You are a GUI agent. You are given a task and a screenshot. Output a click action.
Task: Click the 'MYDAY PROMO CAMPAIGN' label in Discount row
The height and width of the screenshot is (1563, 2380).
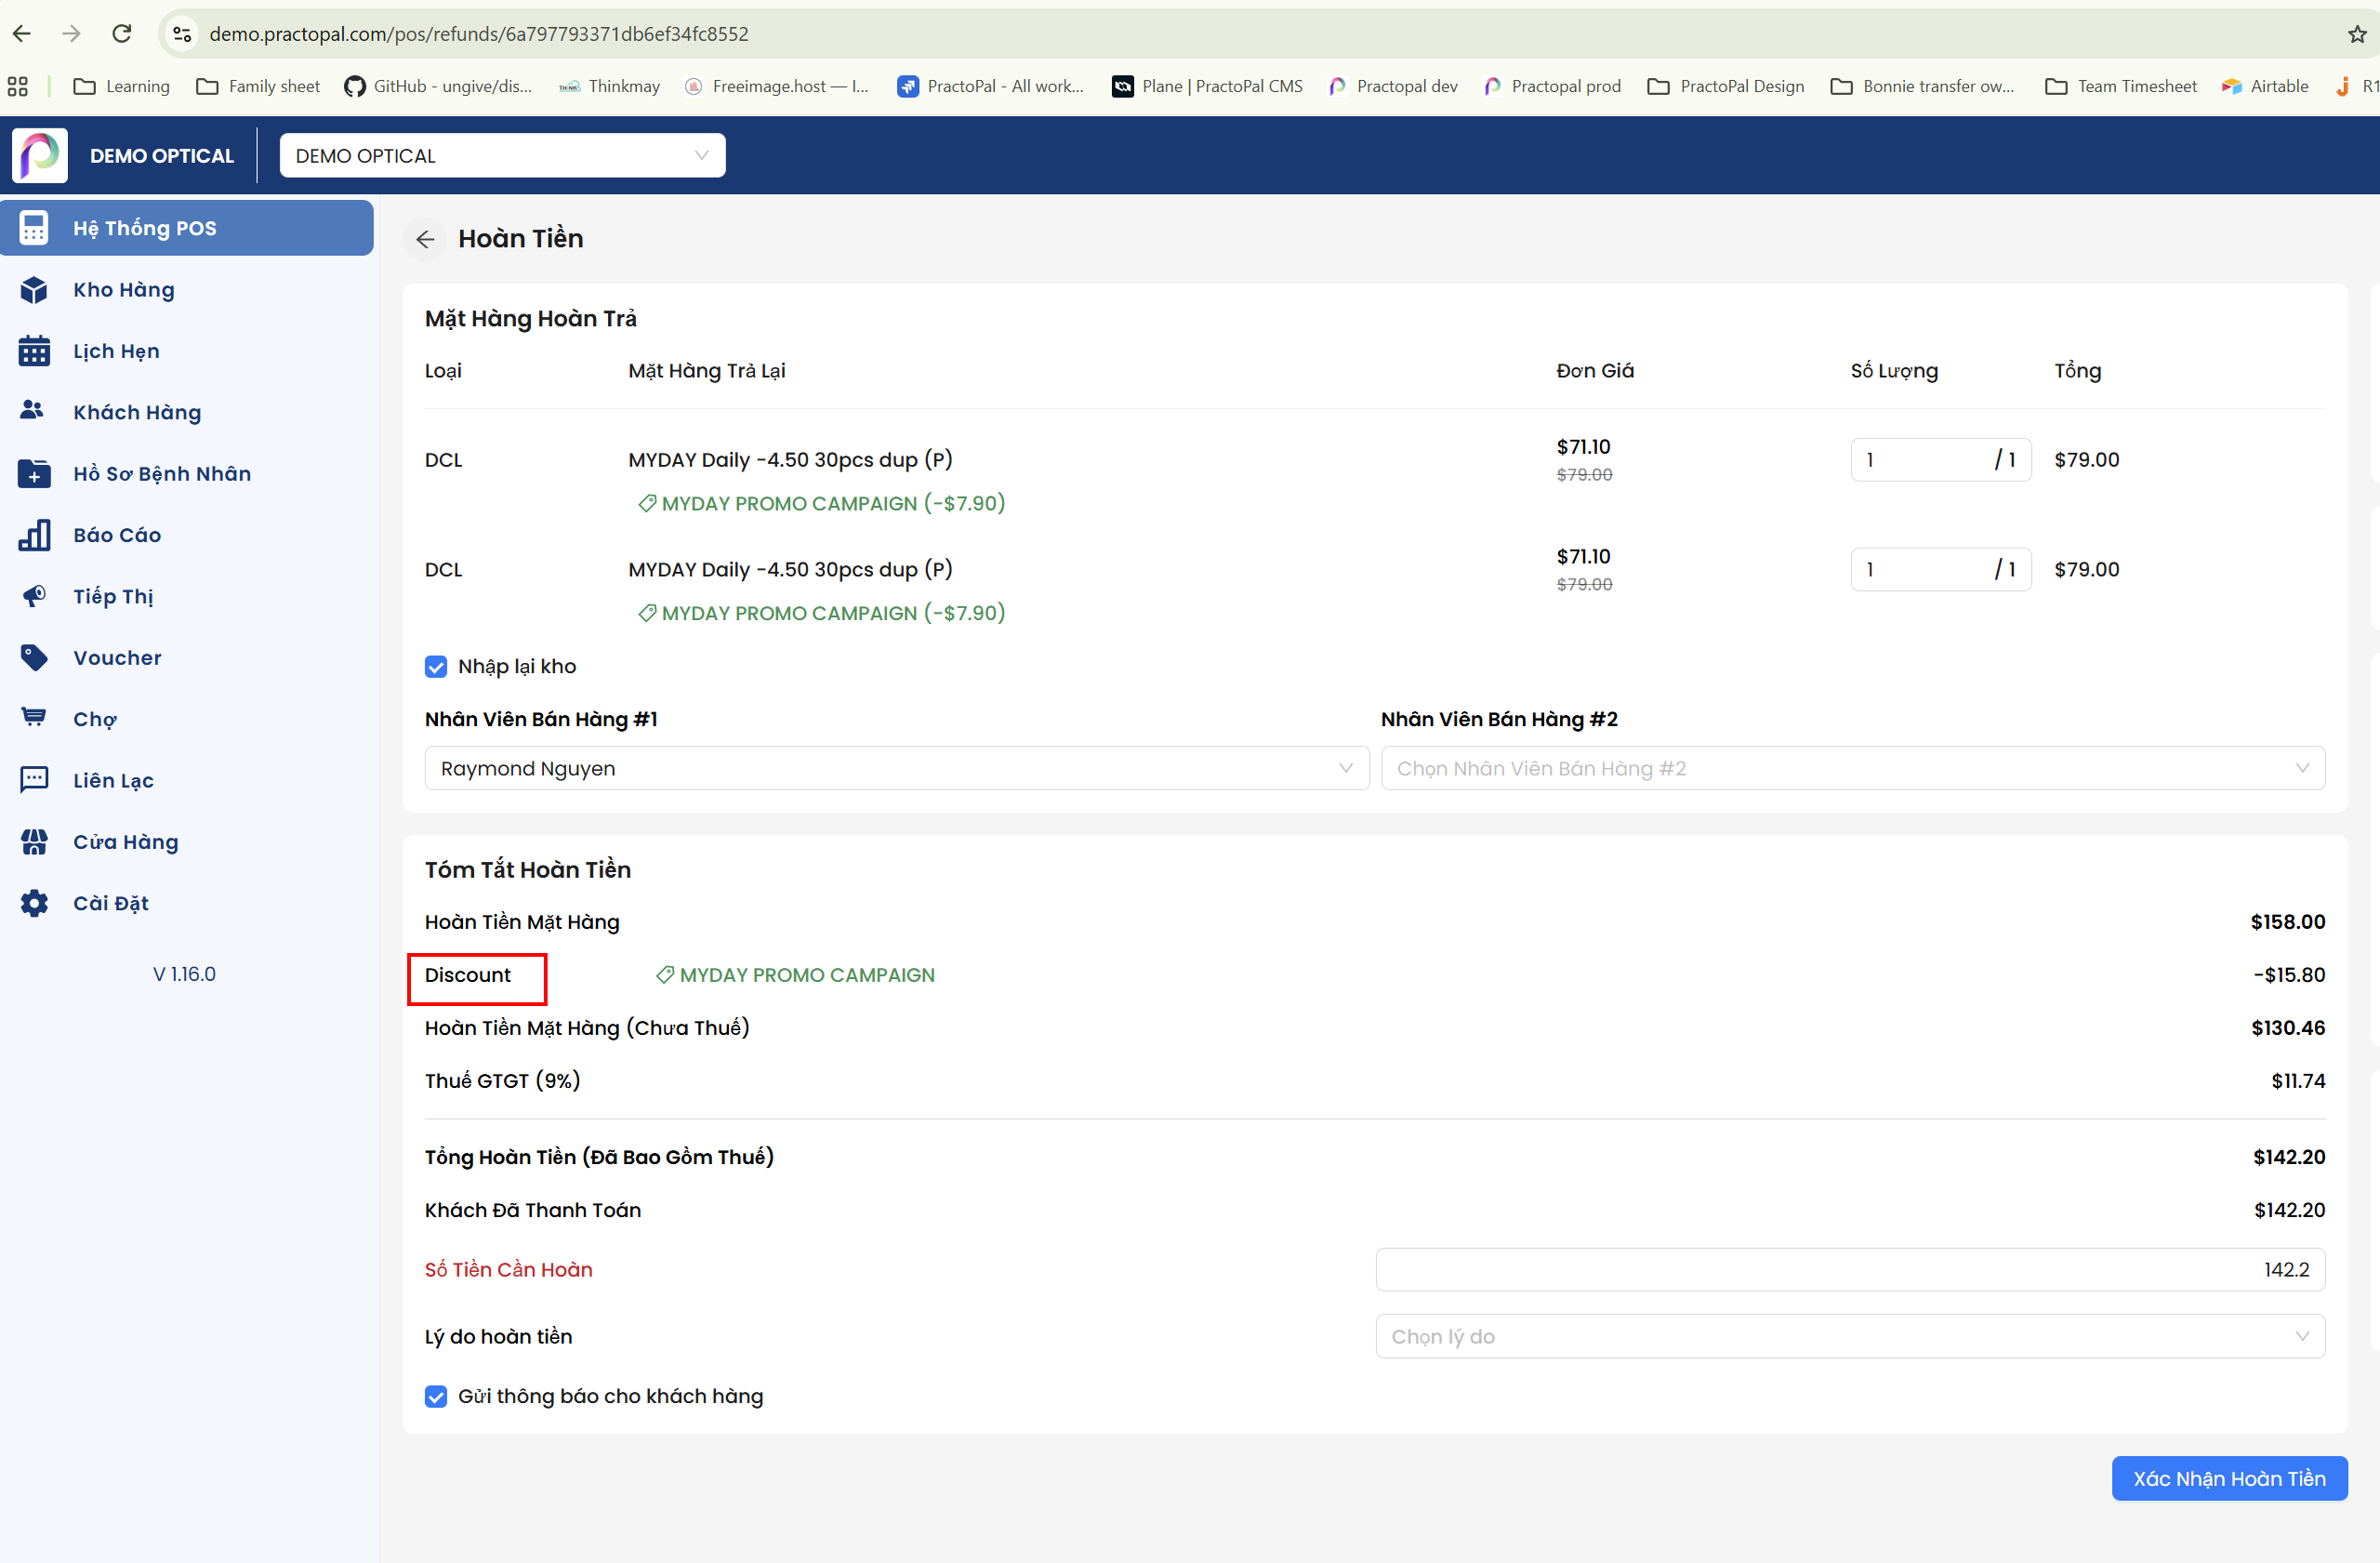808,975
